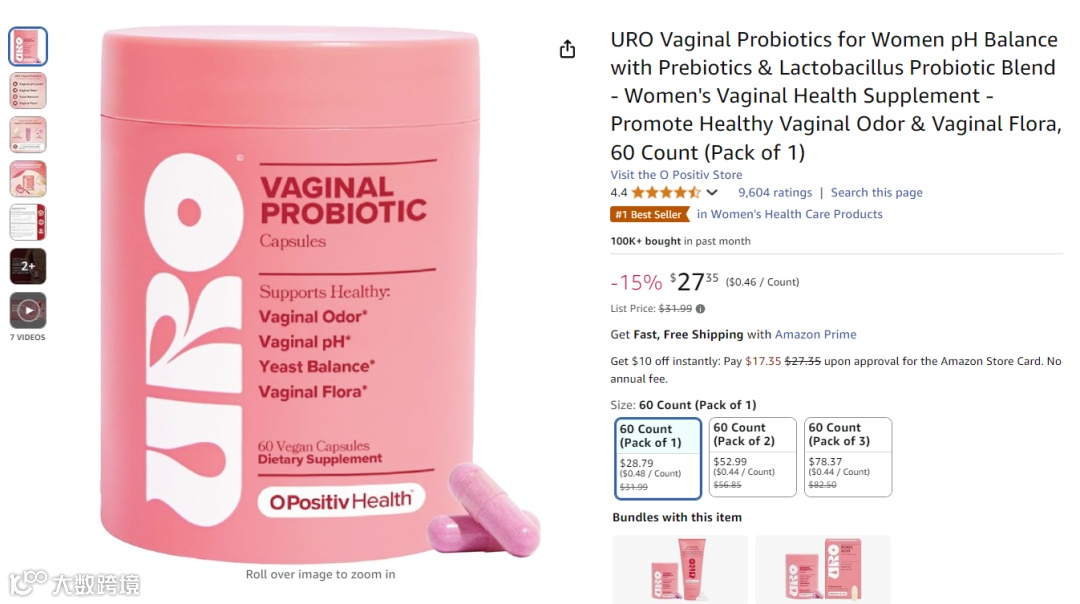1080x604 pixels.
Task: Select 60 Count Pack of 1 size
Action: pyautogui.click(x=658, y=458)
